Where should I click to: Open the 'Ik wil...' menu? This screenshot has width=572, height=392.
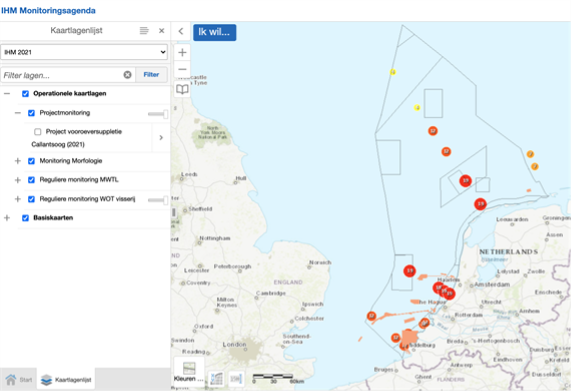point(214,32)
